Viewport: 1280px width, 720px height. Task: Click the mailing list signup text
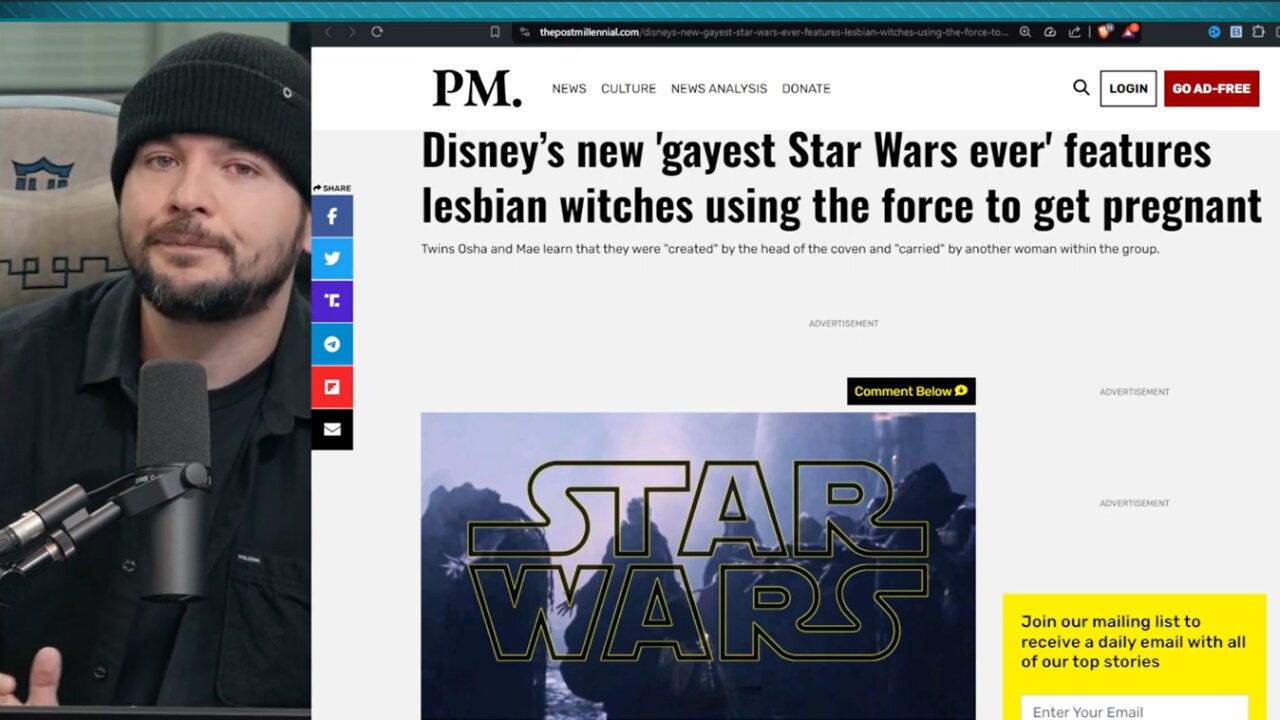tap(1133, 641)
